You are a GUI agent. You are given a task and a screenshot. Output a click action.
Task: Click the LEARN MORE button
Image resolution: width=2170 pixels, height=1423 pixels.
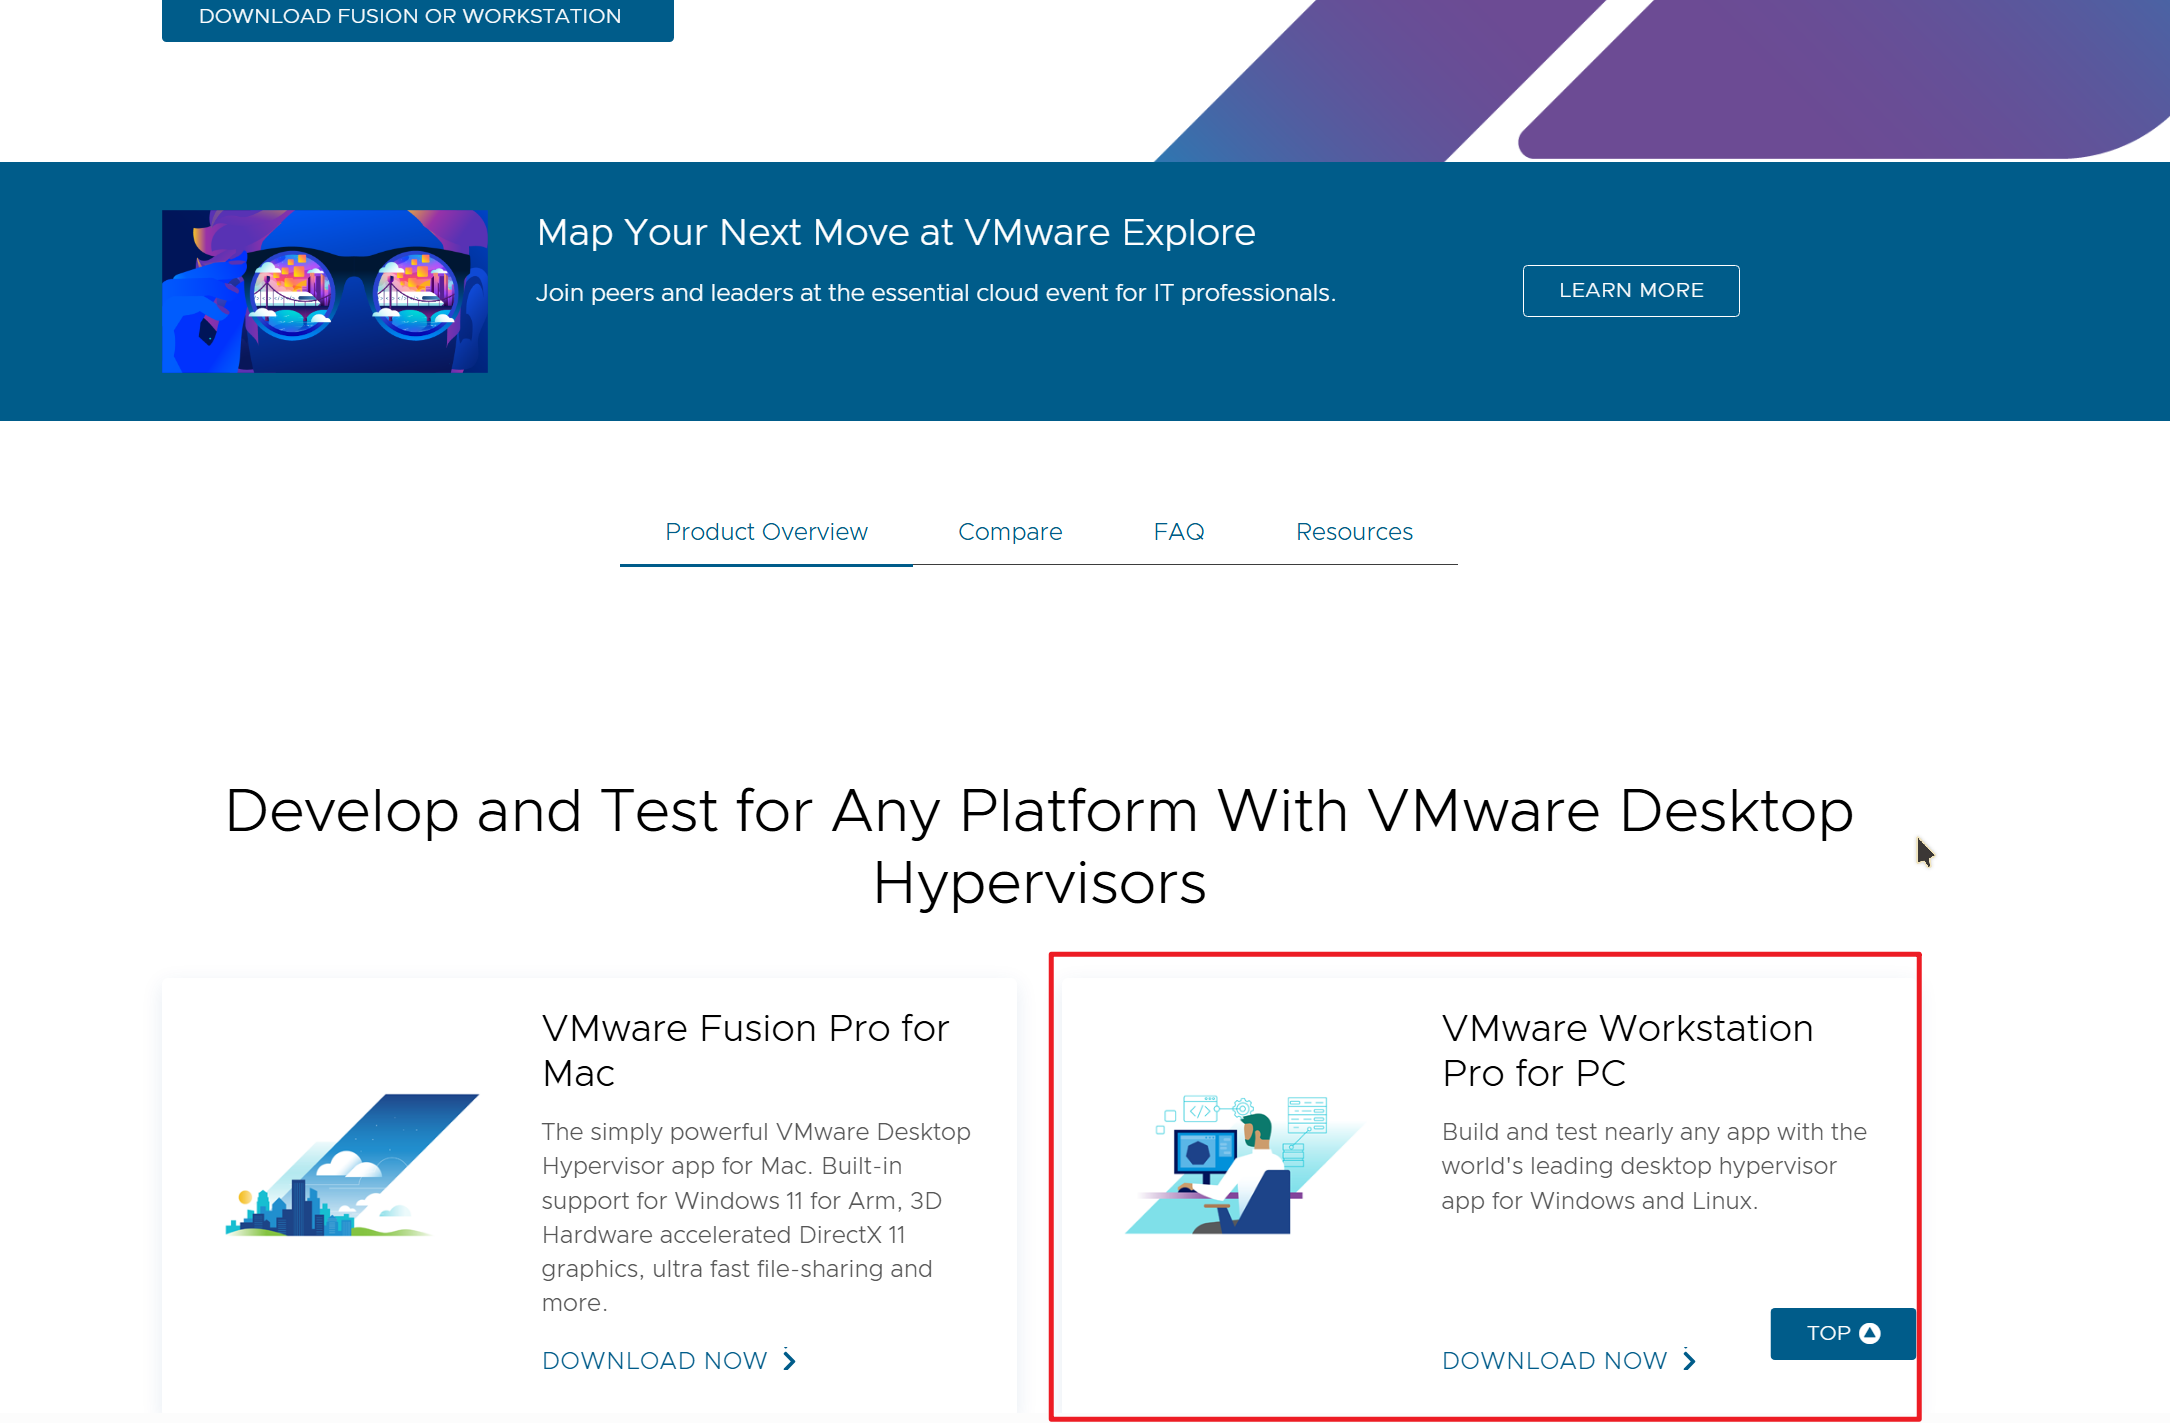tap(1630, 290)
